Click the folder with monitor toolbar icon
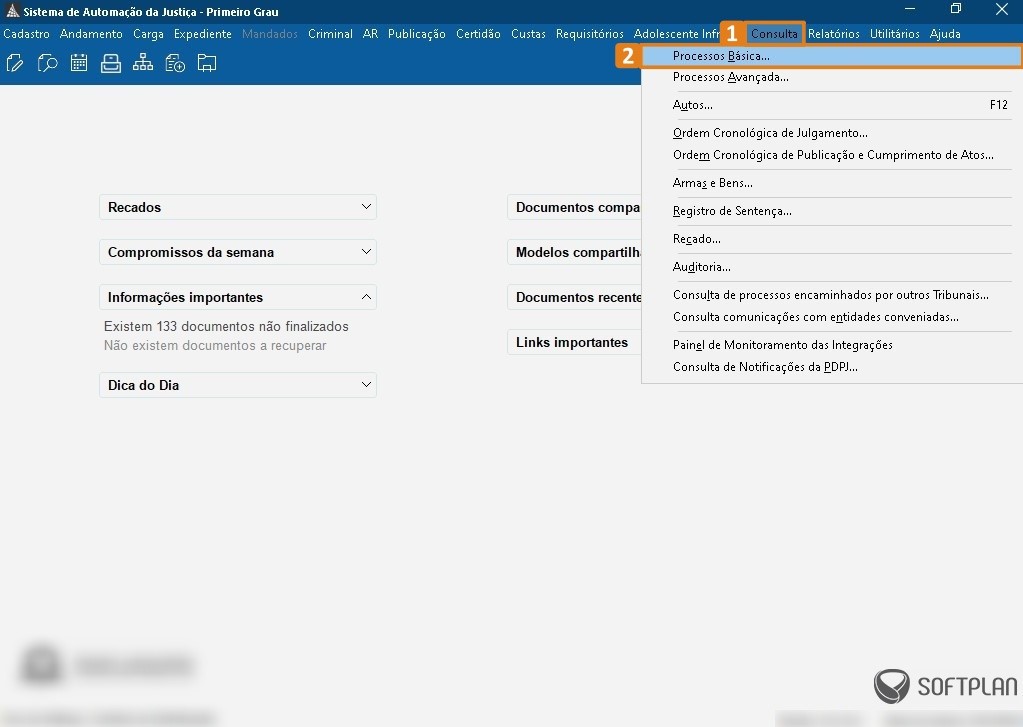 pos(207,63)
